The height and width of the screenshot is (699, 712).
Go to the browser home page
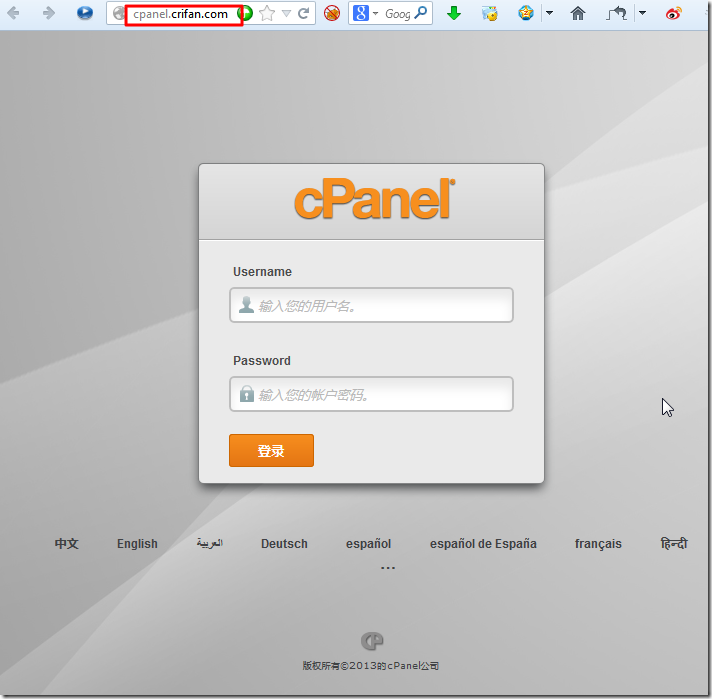pyautogui.click(x=578, y=14)
